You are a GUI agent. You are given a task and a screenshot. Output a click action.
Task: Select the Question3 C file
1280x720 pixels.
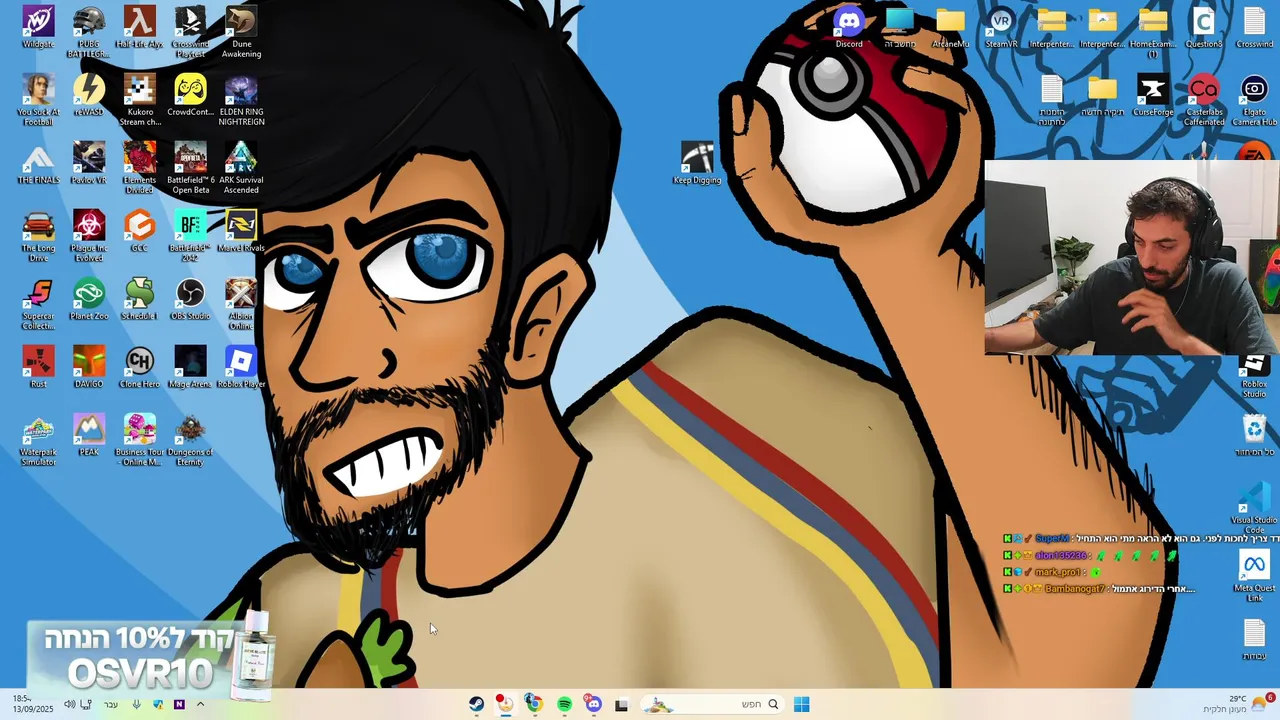pos(1204,28)
